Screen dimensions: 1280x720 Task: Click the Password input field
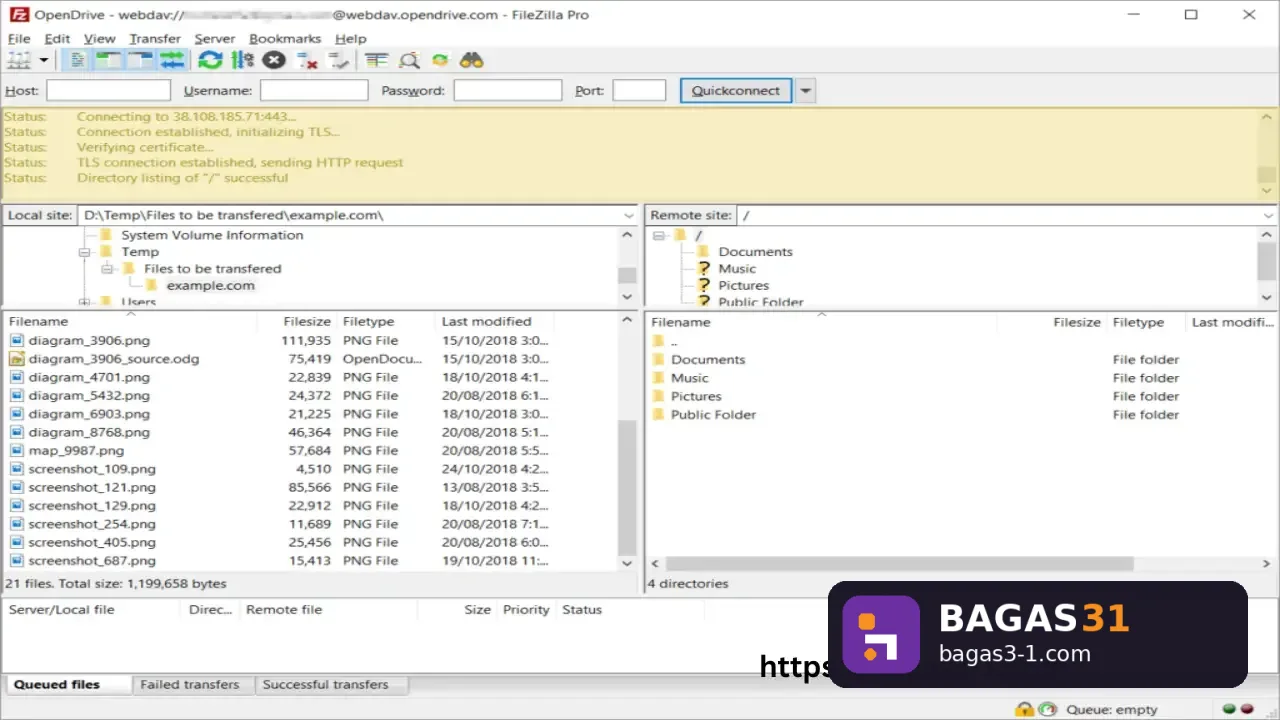click(x=508, y=91)
